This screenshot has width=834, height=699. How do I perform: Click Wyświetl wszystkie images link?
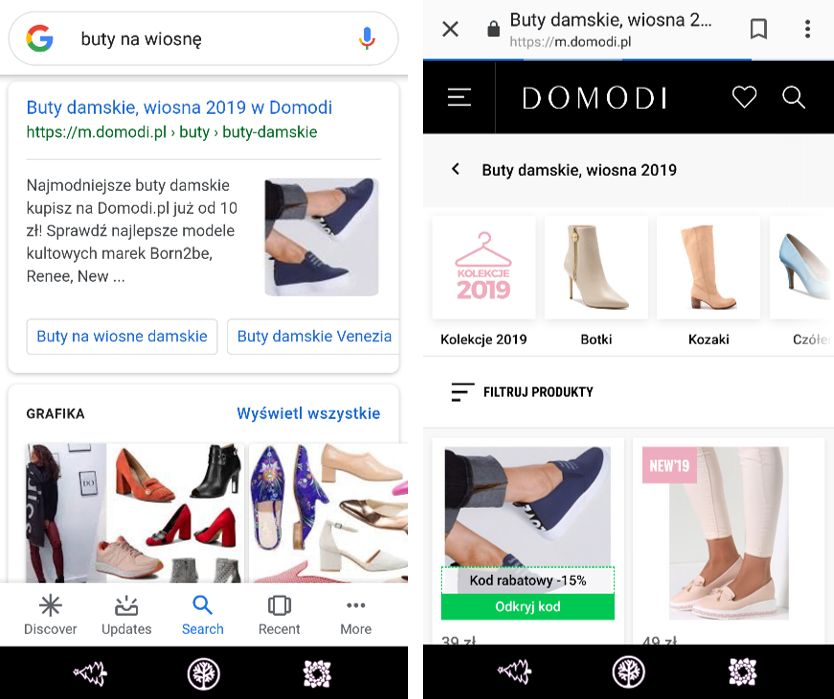coord(308,413)
